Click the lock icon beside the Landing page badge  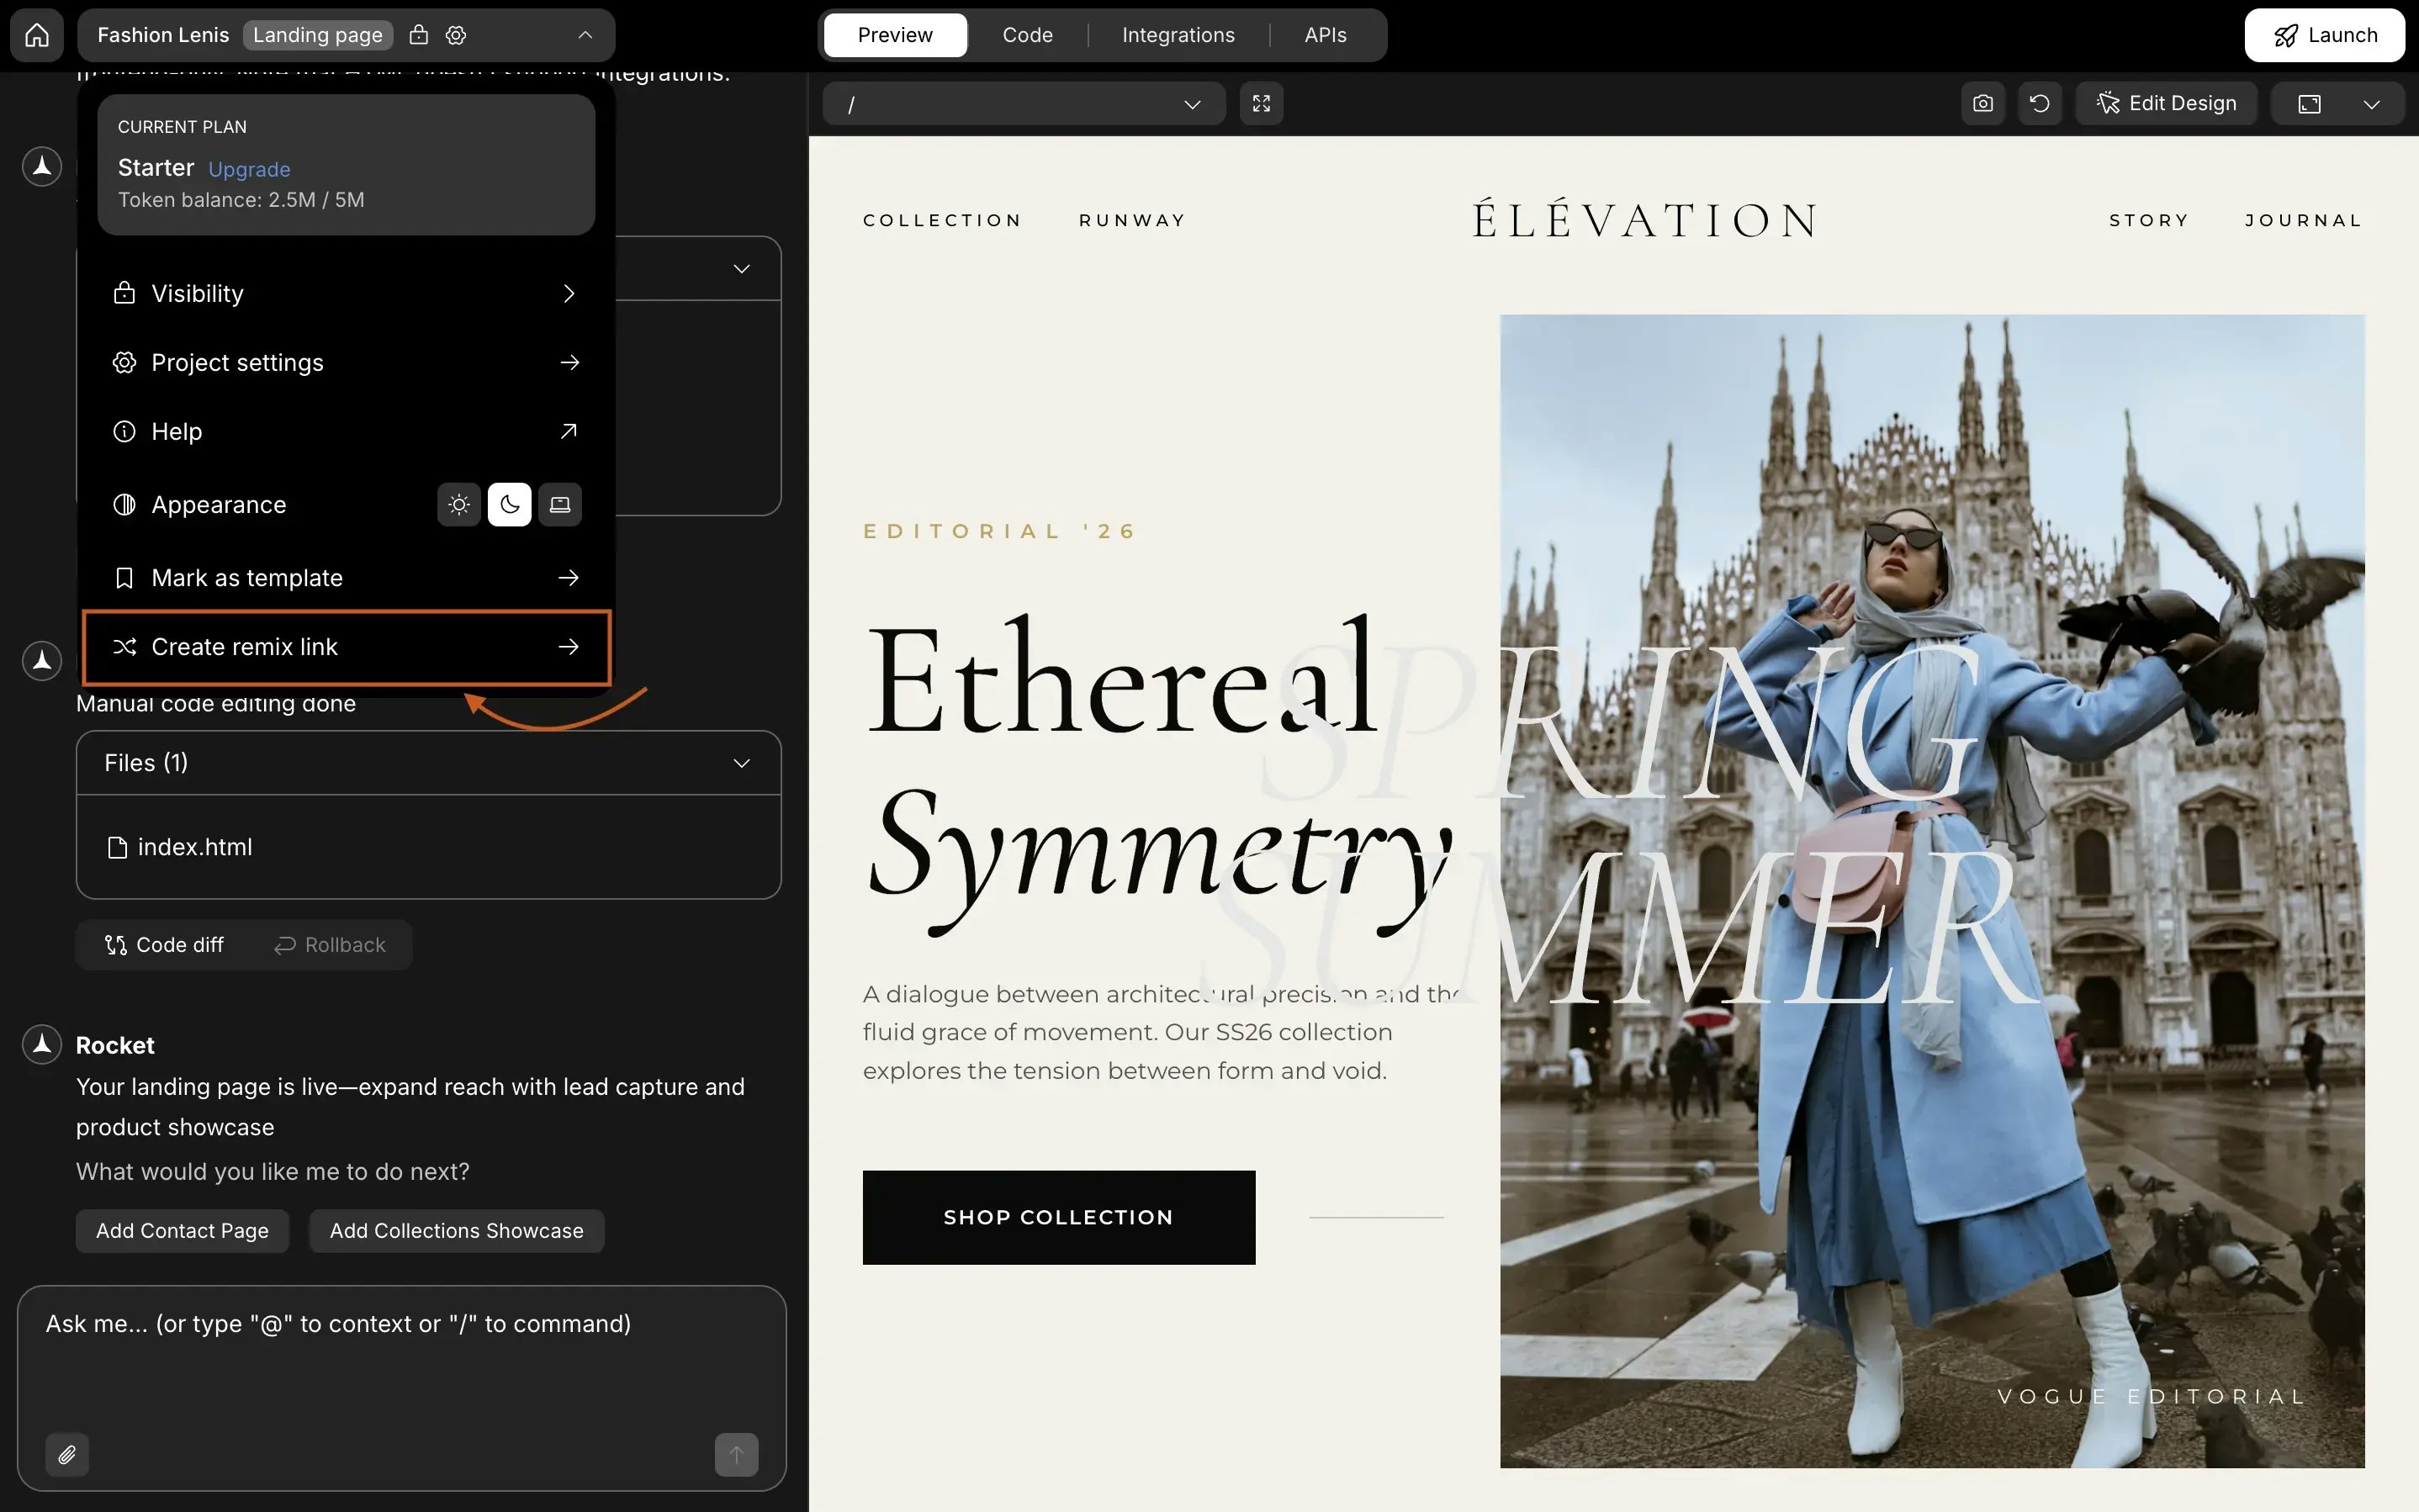[x=418, y=34]
